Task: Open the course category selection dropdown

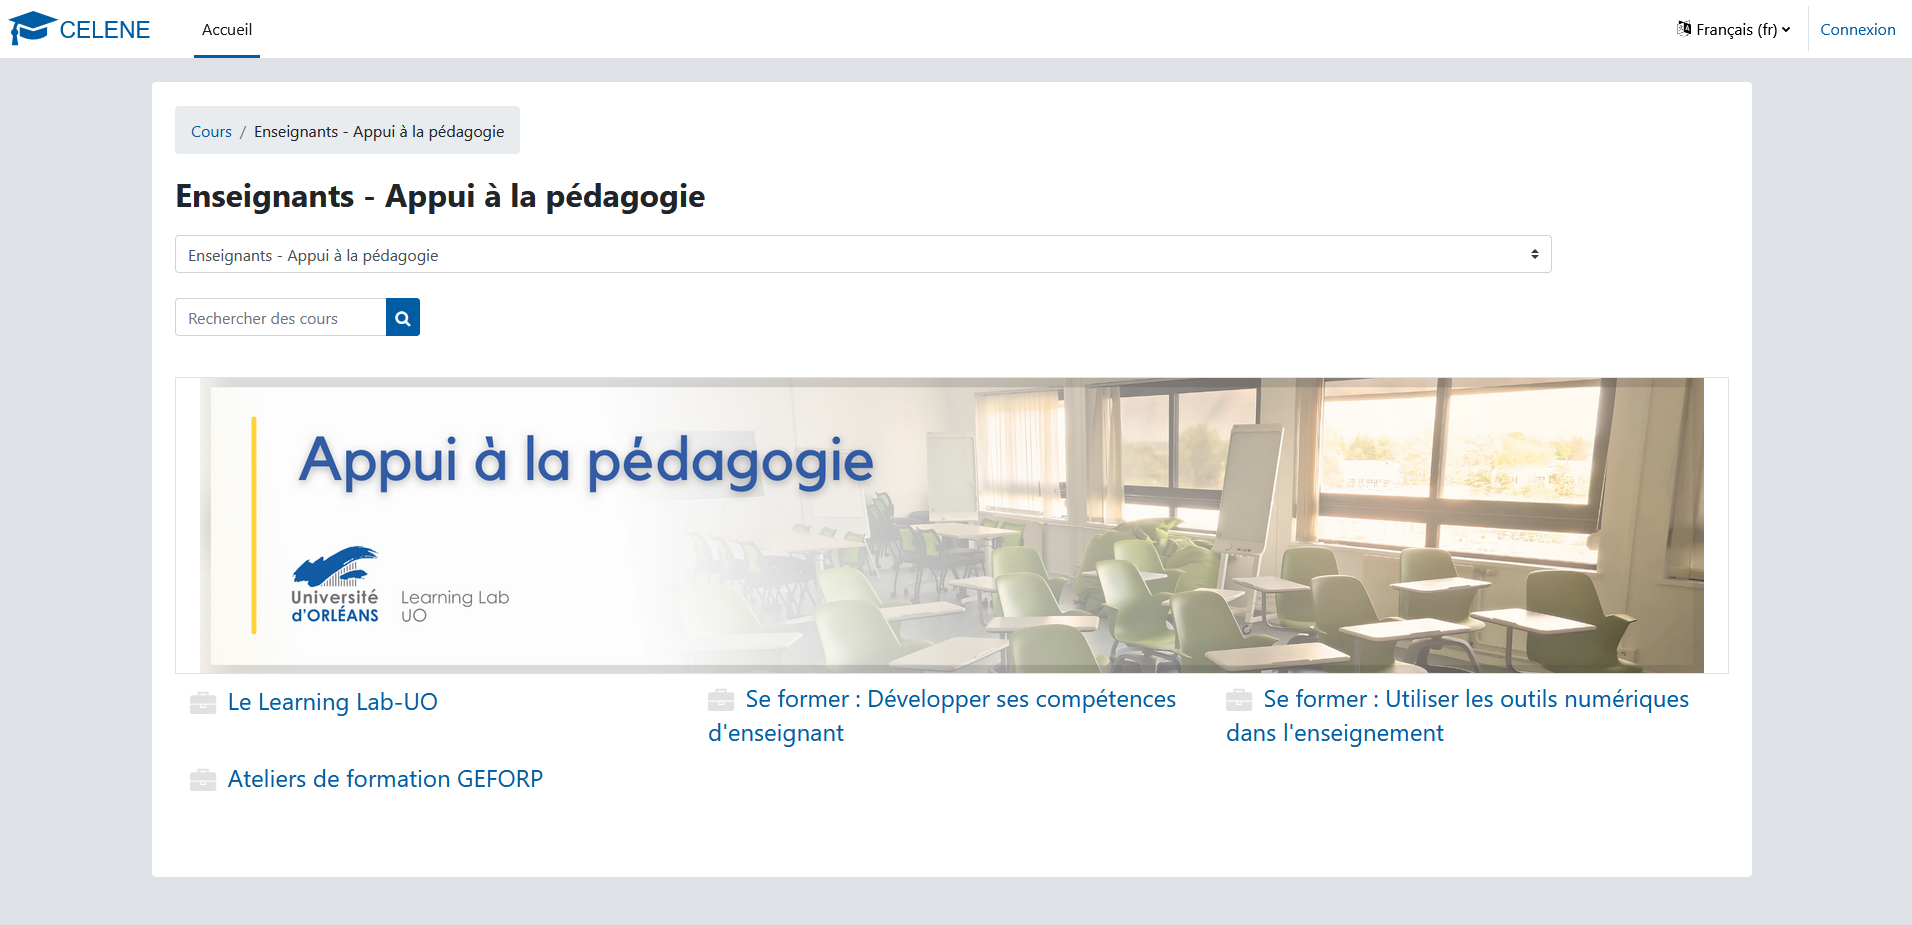Action: pos(862,254)
